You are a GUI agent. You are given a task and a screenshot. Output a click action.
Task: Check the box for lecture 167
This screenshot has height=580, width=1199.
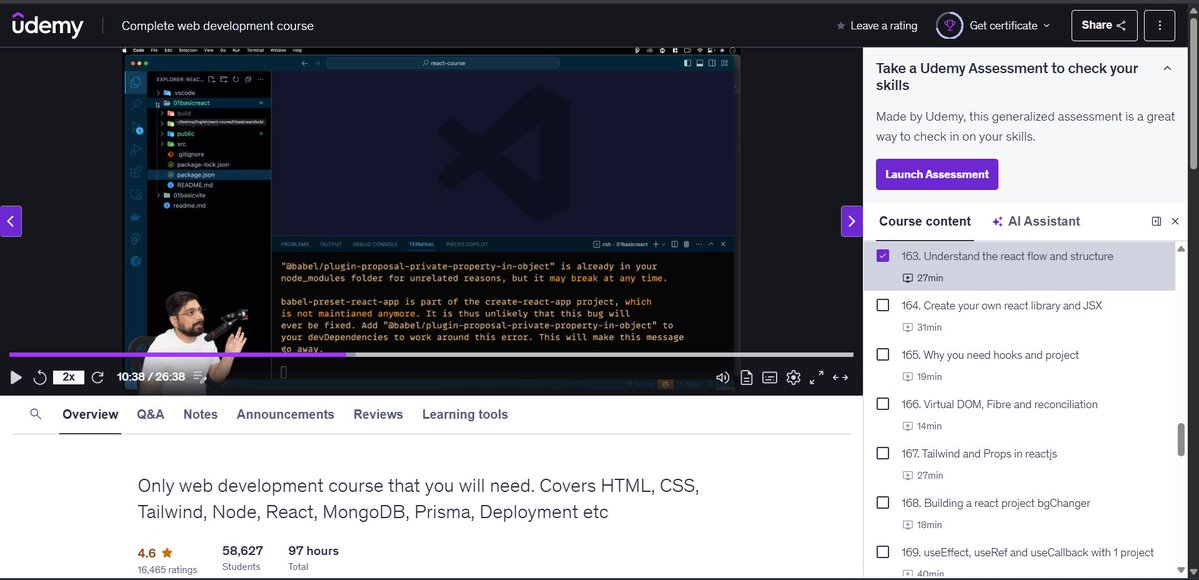coord(882,453)
